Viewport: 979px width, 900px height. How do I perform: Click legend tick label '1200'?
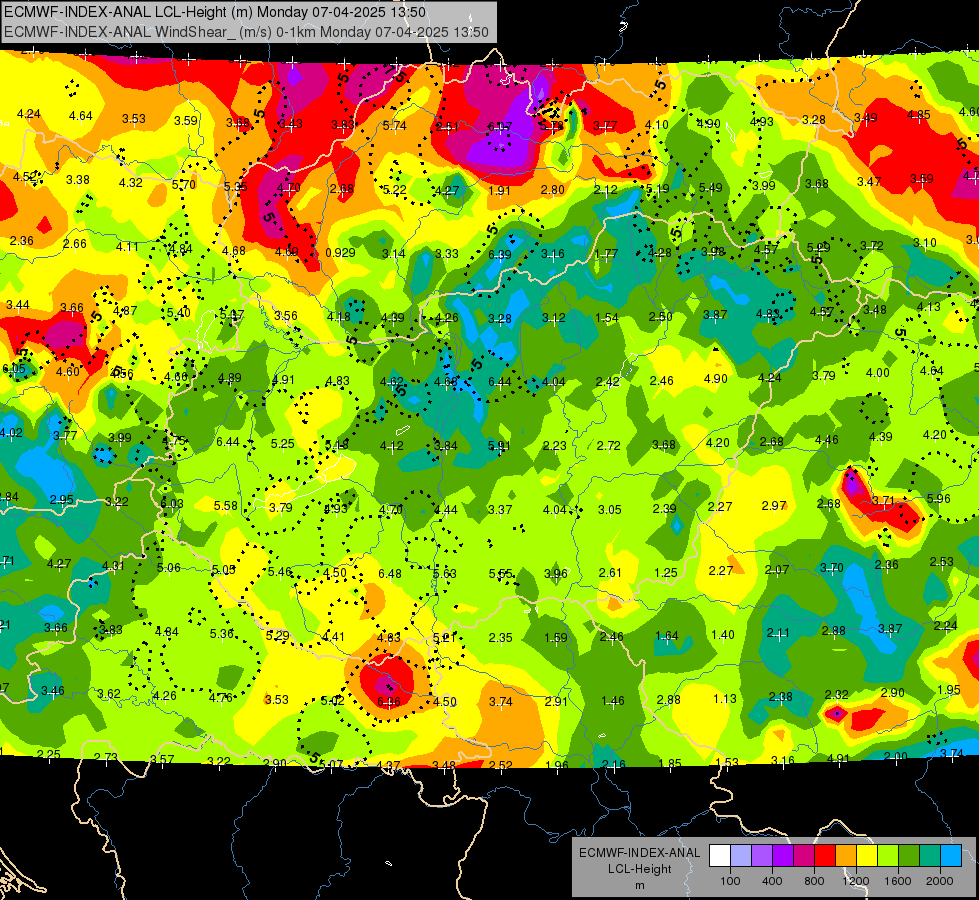(x=856, y=881)
